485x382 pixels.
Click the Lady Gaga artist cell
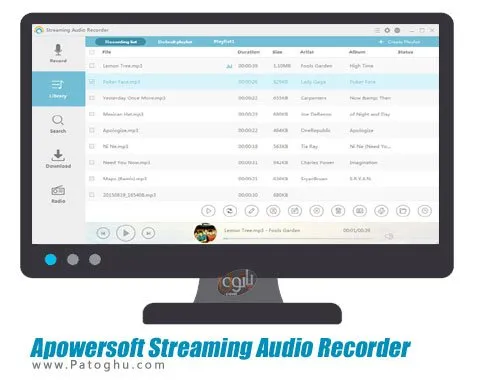(313, 82)
